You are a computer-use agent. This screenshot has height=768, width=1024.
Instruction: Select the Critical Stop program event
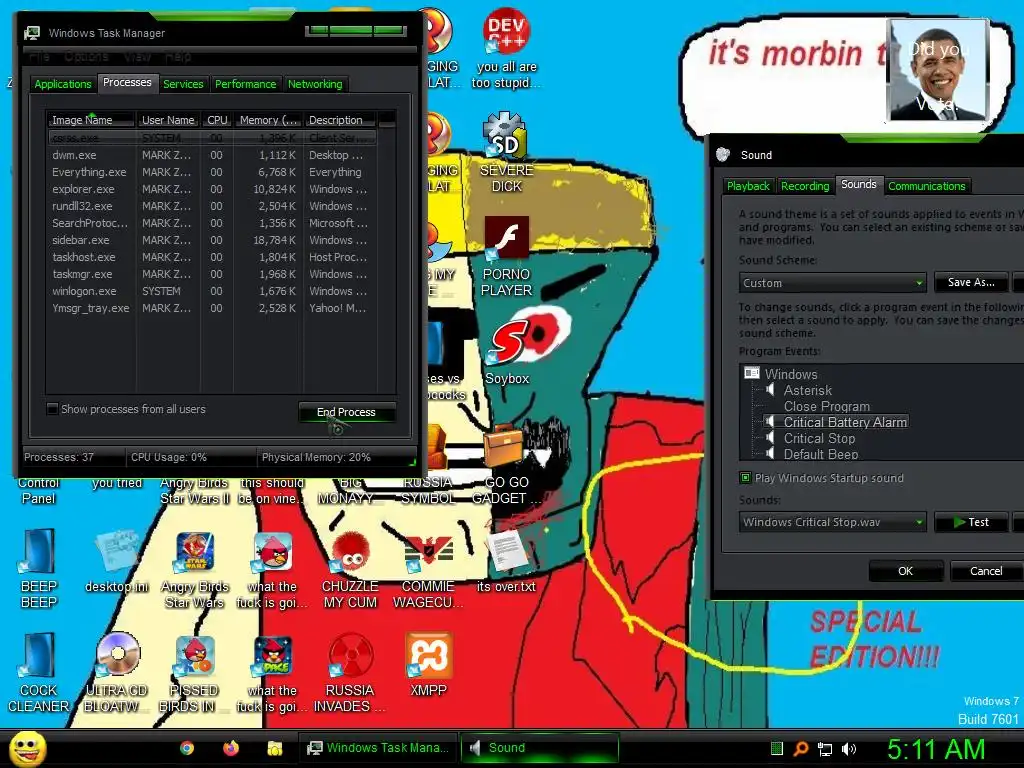point(819,438)
